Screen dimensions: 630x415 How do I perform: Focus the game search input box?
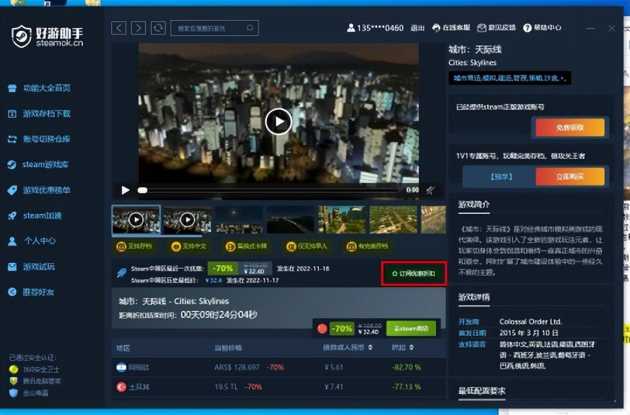click(x=215, y=28)
